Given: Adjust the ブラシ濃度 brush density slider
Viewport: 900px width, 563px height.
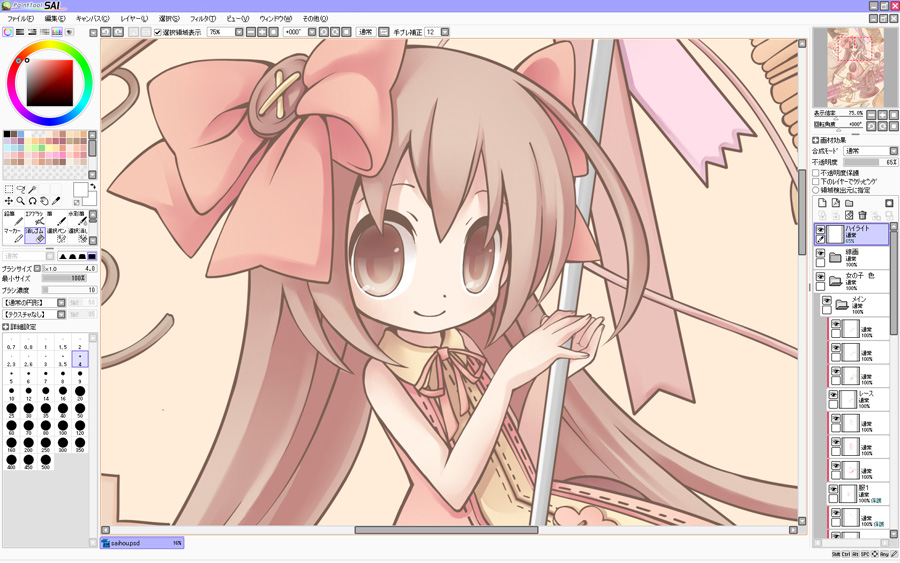Looking at the screenshot, I should 69,290.
